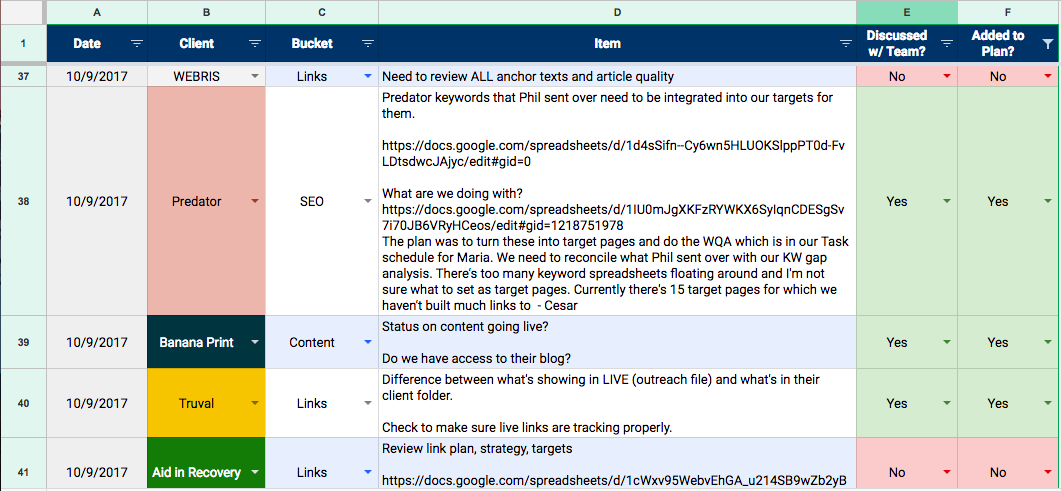Expand Links bucket dropdown in row 41
Screen dimensions: 1061x491
(x=368, y=472)
